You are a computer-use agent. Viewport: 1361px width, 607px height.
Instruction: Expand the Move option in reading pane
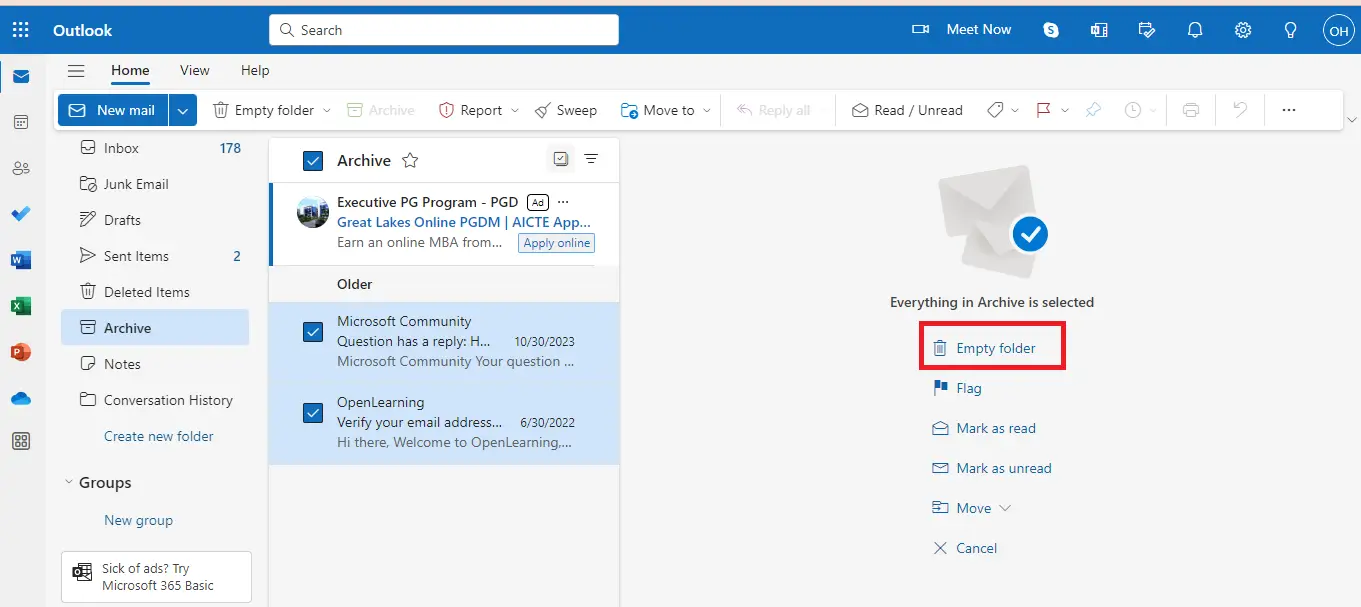[x=1006, y=508]
